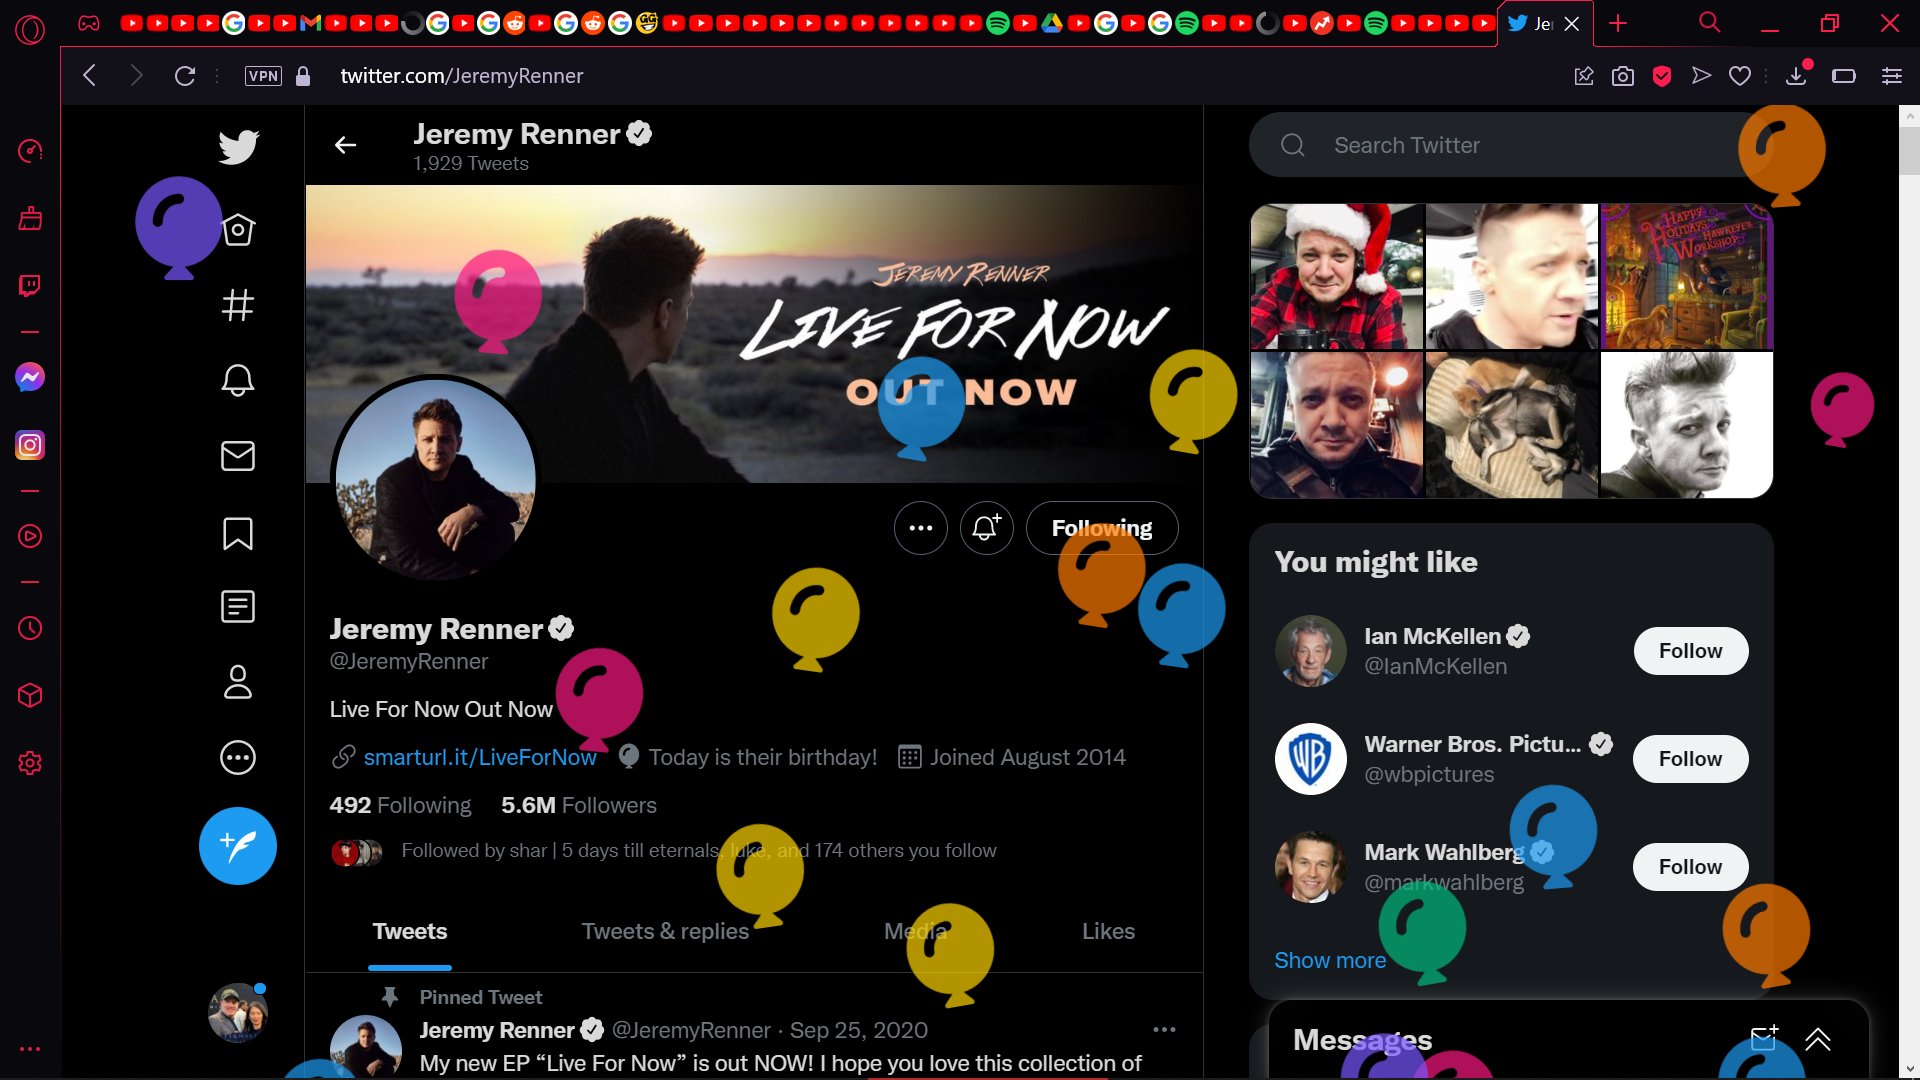1920x1080 pixels.
Task: Go to Twitter home via bird logo
Action: pyautogui.click(x=238, y=147)
